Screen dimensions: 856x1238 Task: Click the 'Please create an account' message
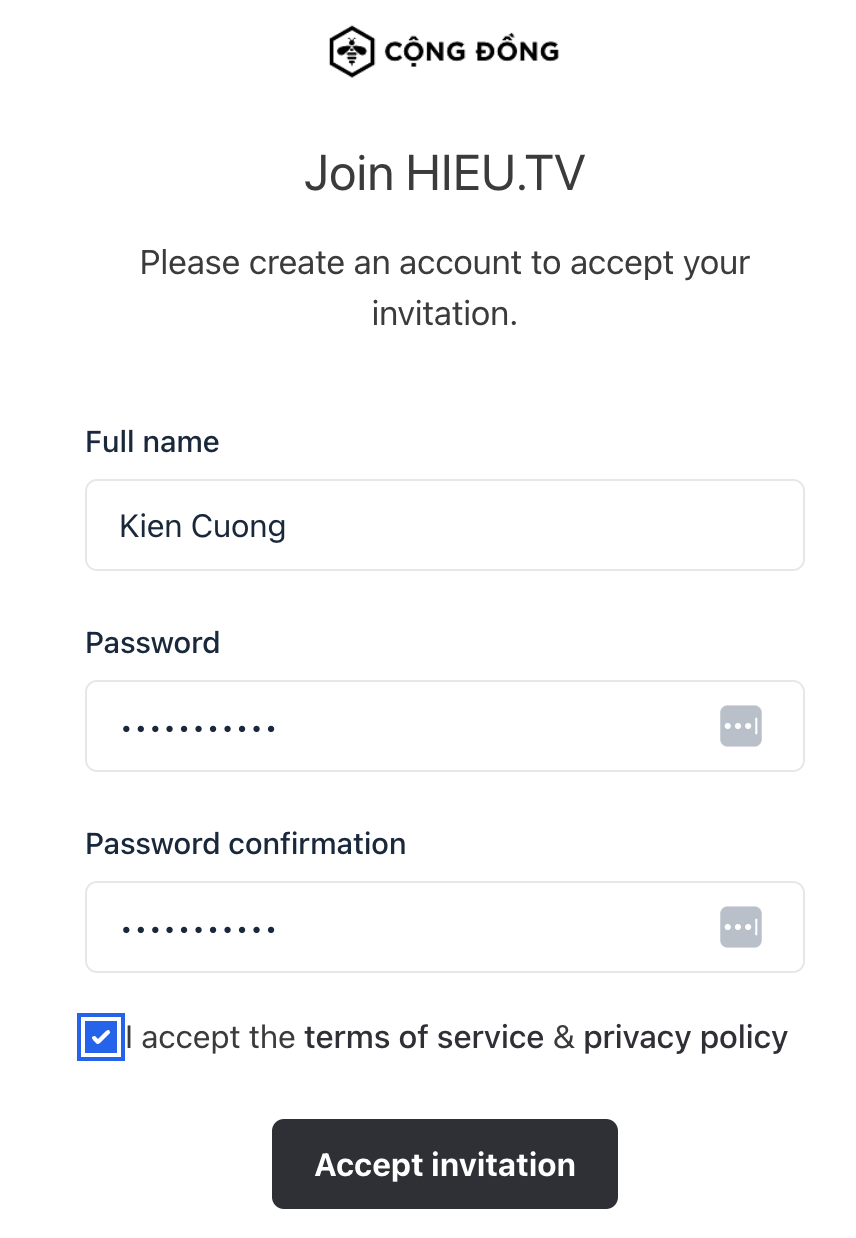pyautogui.click(x=444, y=288)
